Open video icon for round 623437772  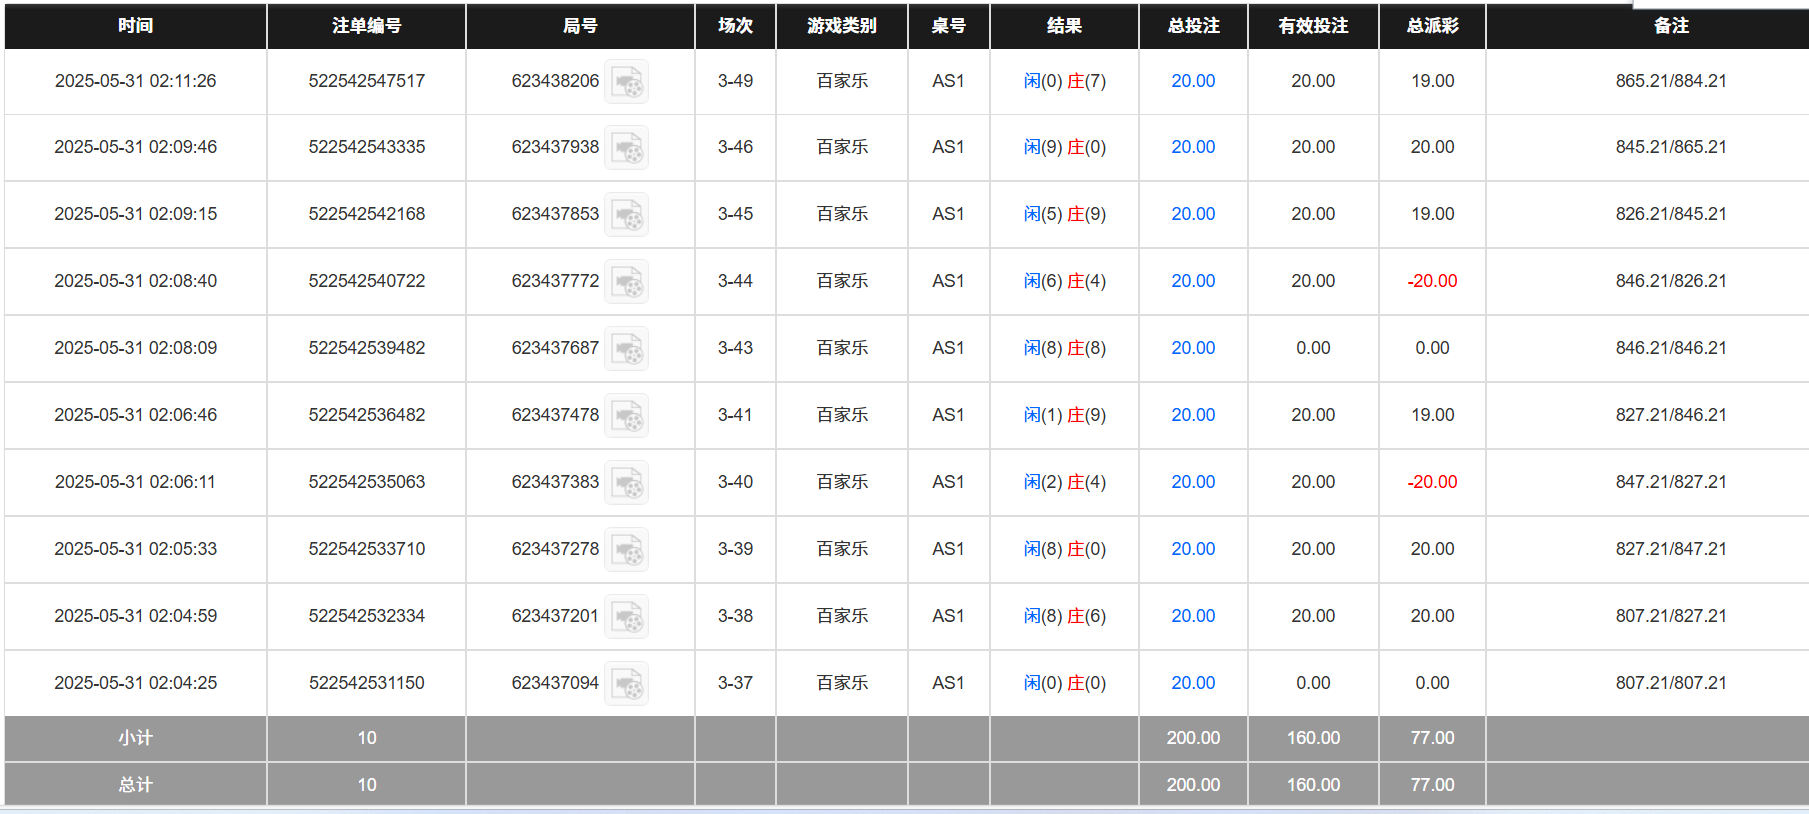pos(627,282)
